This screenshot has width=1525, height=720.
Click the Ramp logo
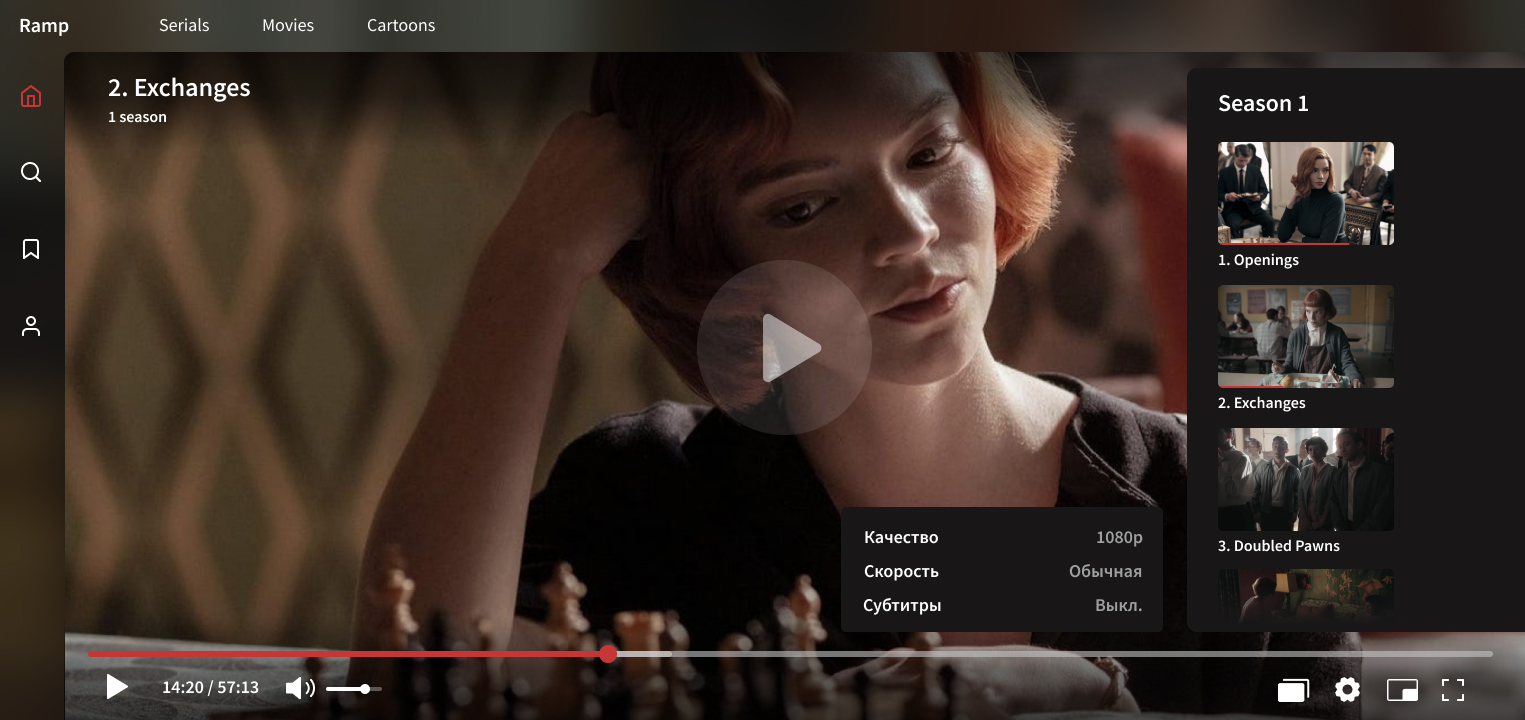pyautogui.click(x=44, y=26)
